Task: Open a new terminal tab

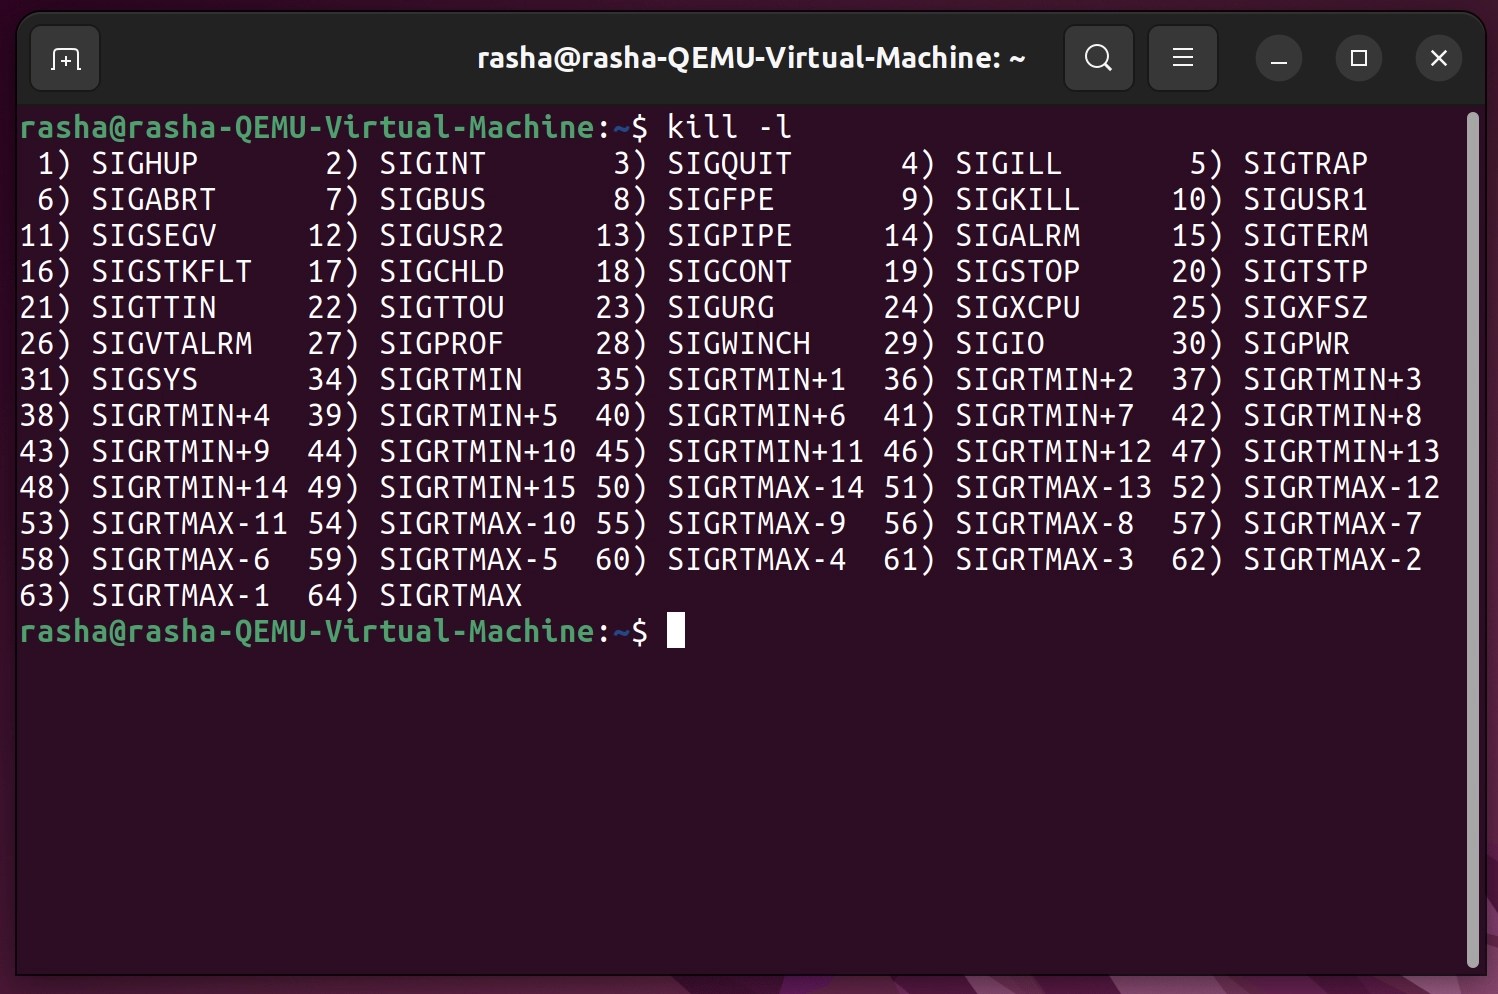Action: tap(64, 58)
